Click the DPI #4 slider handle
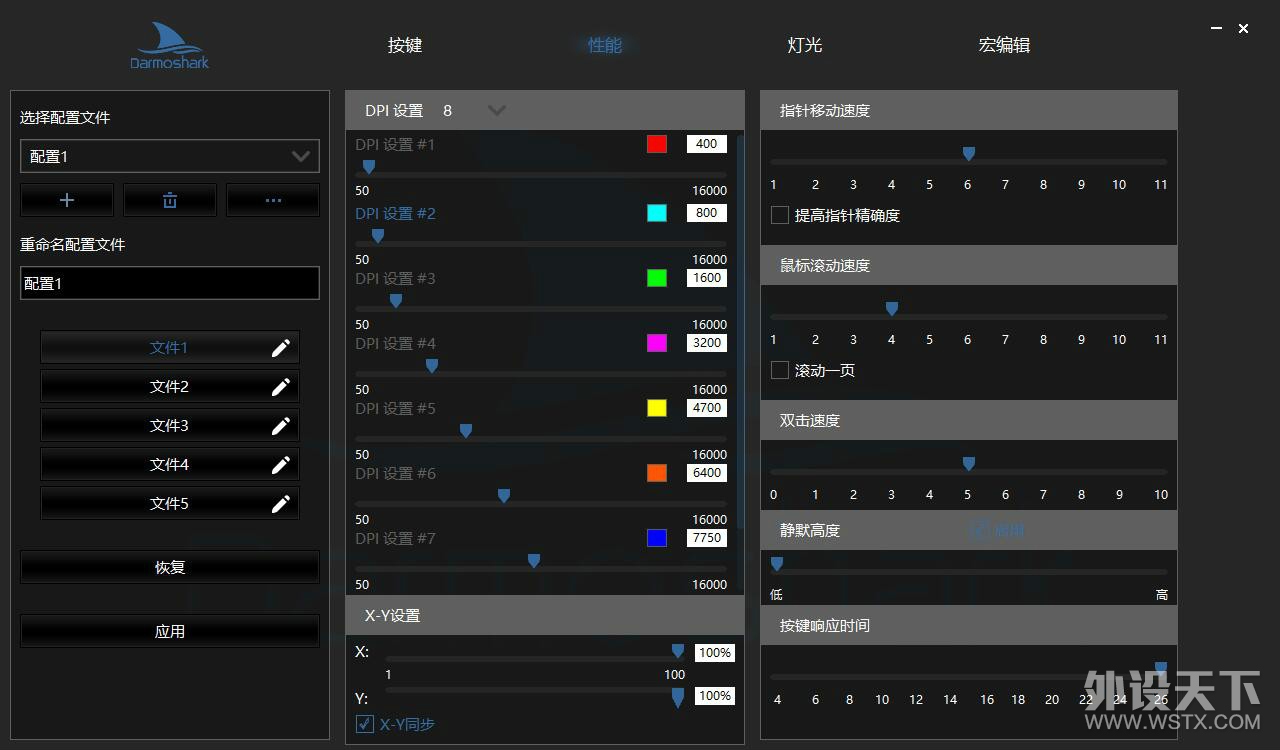 point(432,366)
